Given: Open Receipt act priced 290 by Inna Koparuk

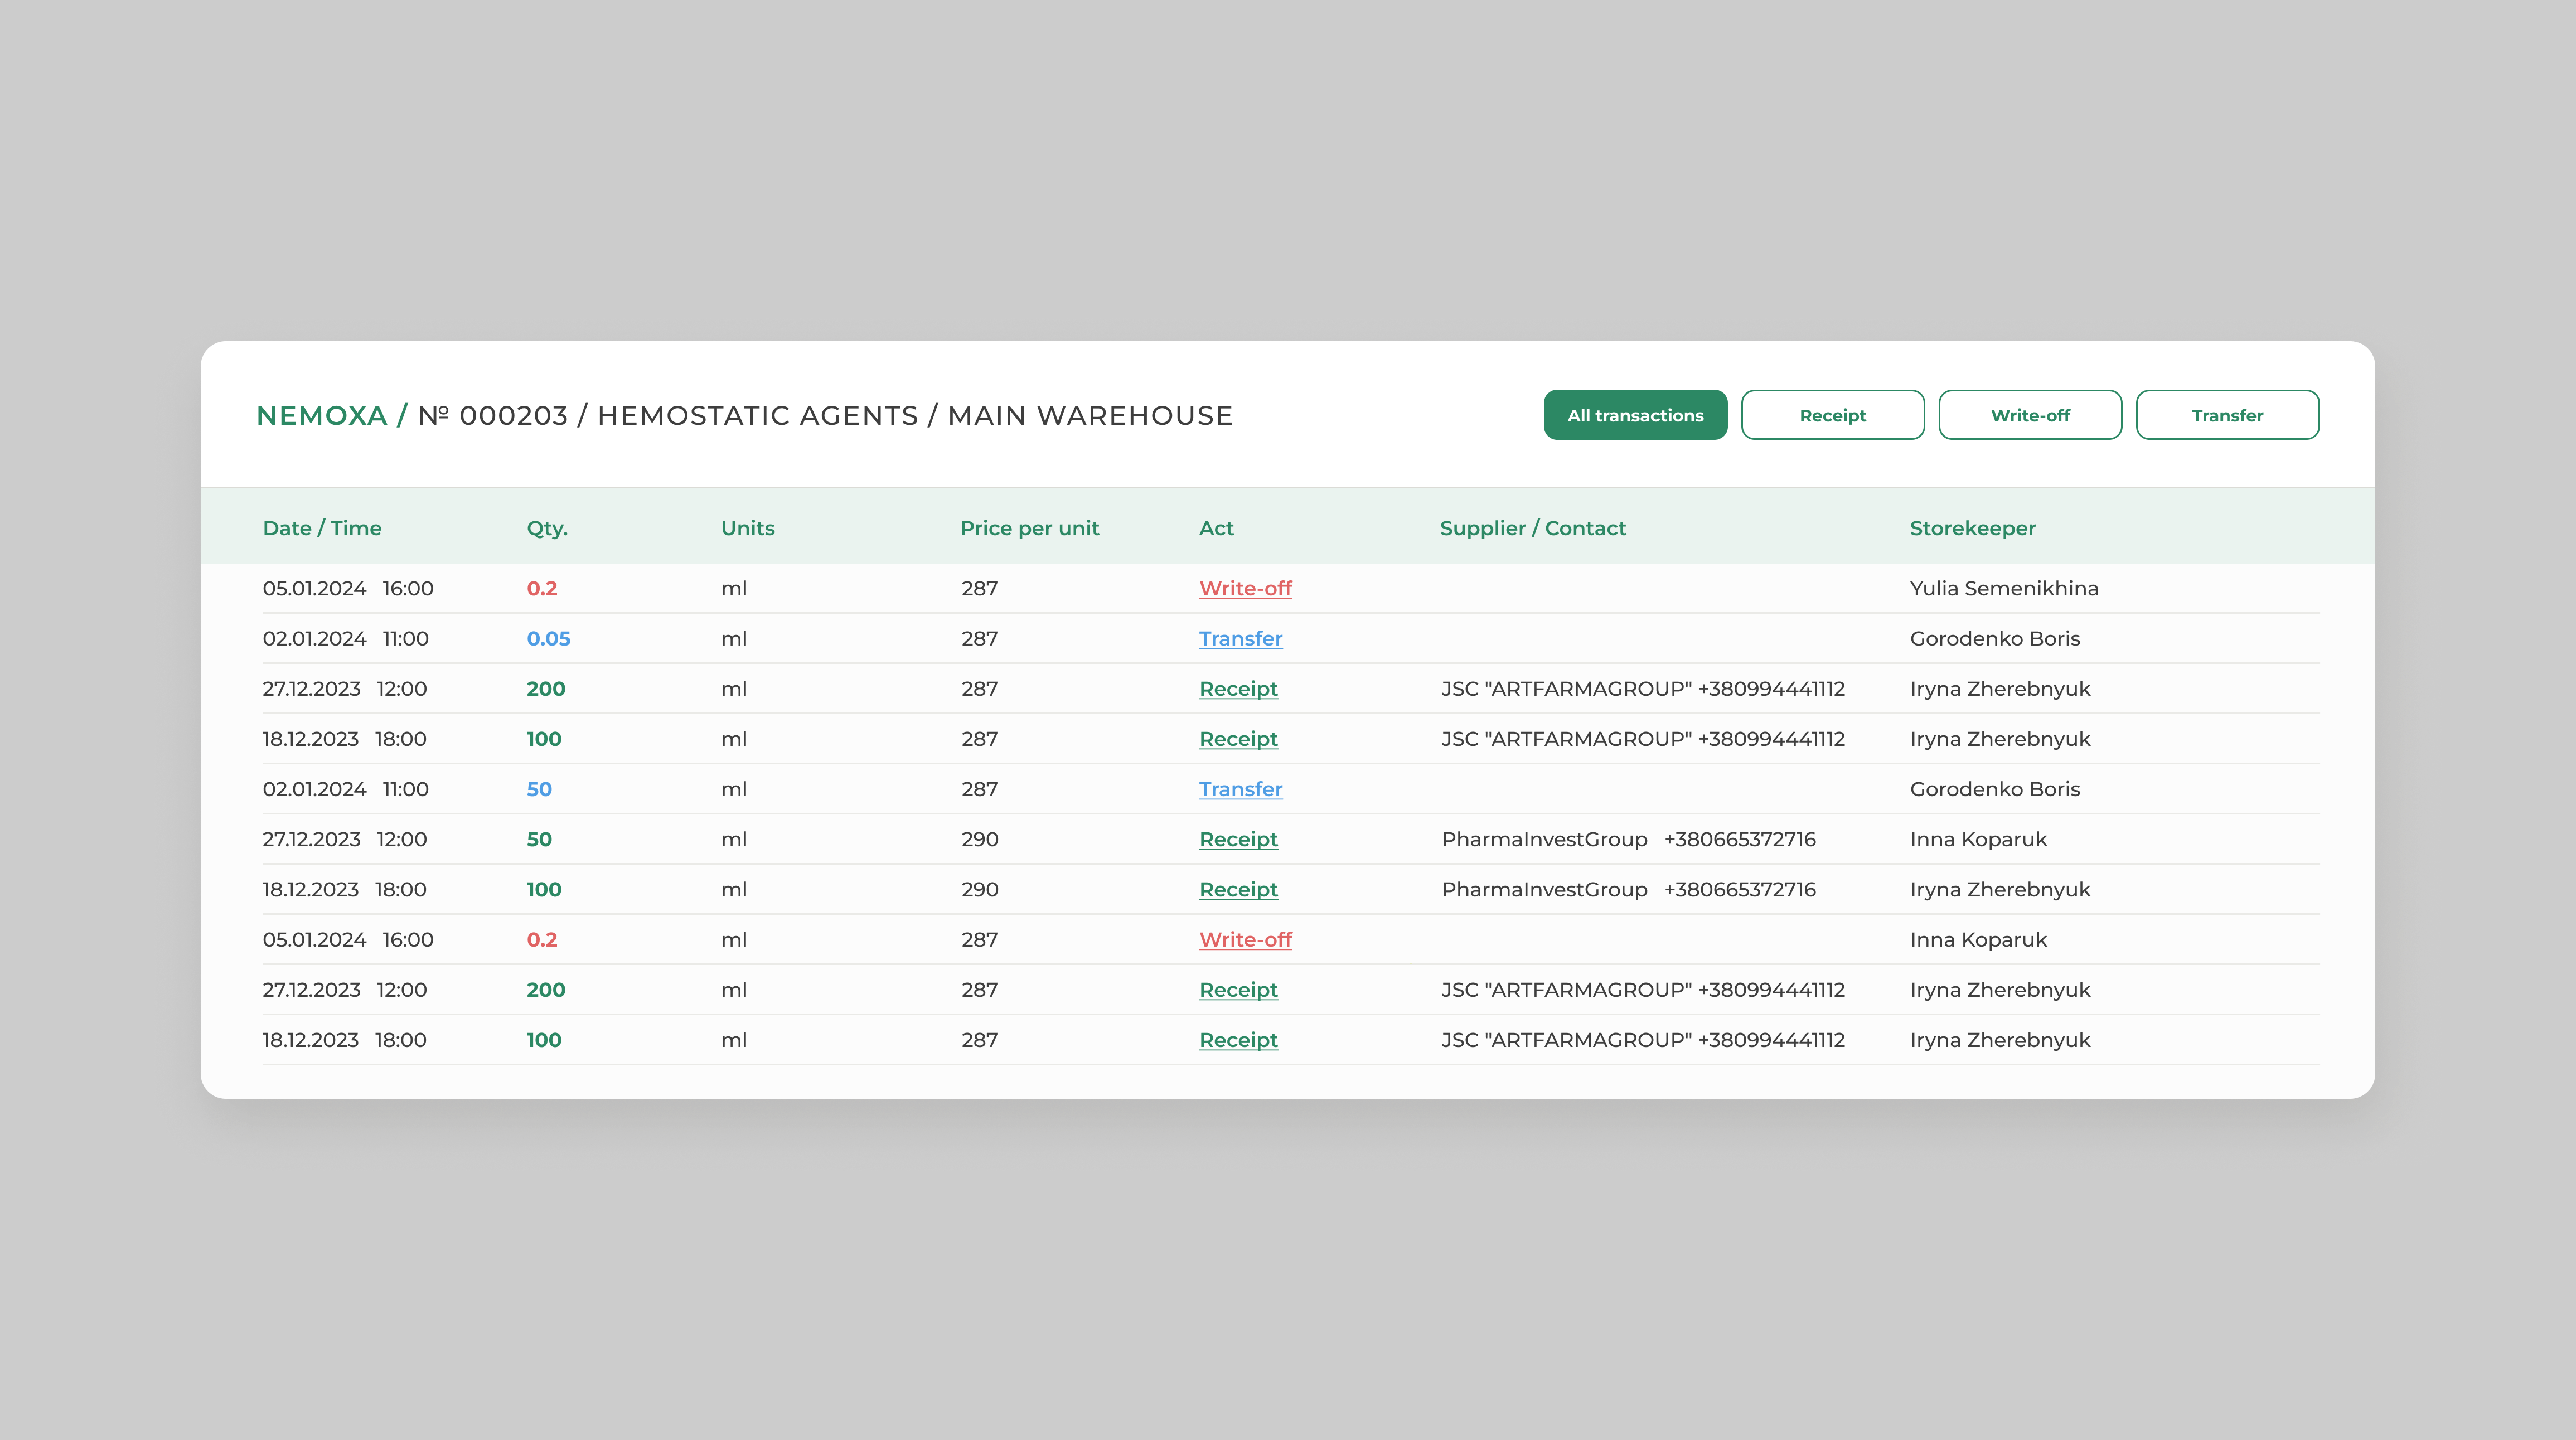Looking at the screenshot, I should click(1238, 839).
